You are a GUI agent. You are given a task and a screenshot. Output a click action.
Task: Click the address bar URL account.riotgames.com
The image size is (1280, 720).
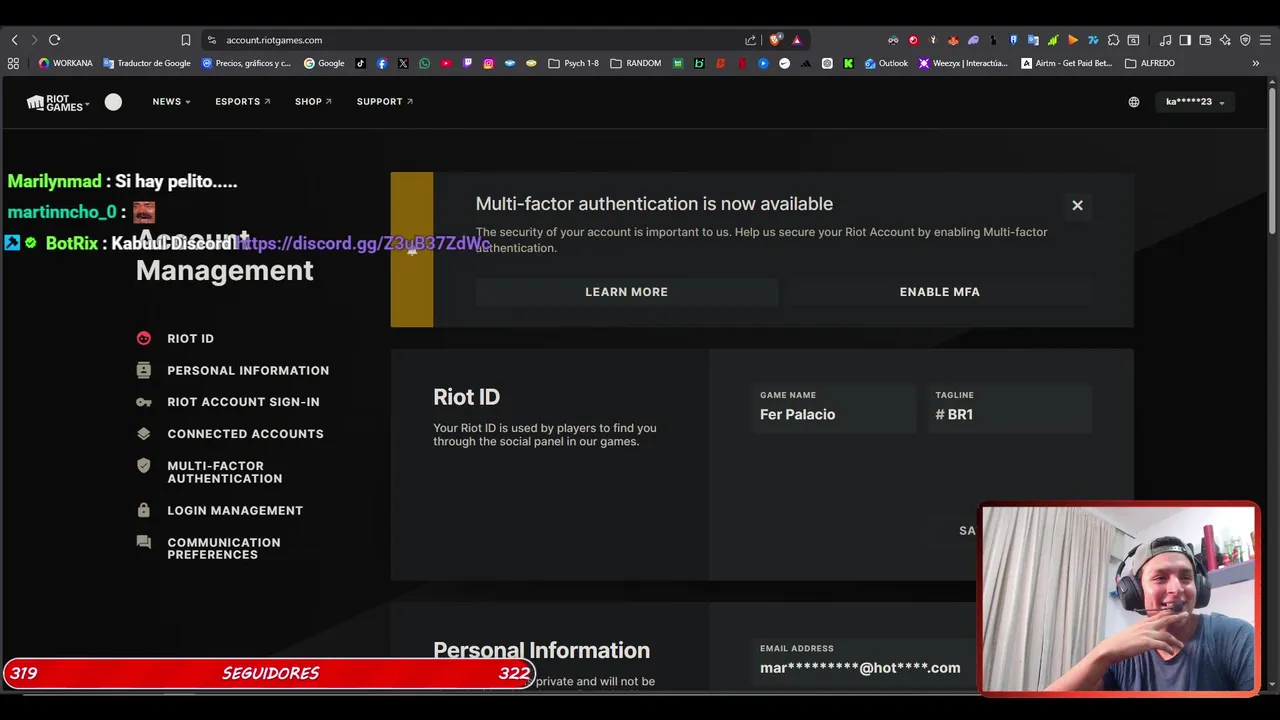(274, 40)
